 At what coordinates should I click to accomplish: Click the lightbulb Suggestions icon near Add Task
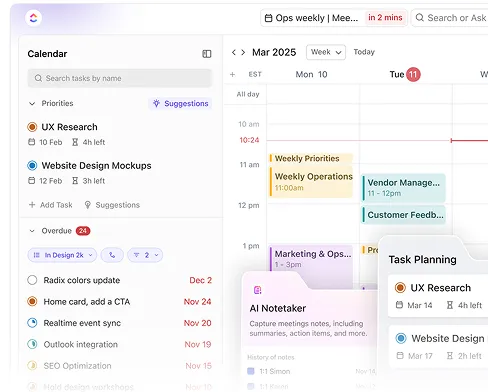pyautogui.click(x=88, y=205)
